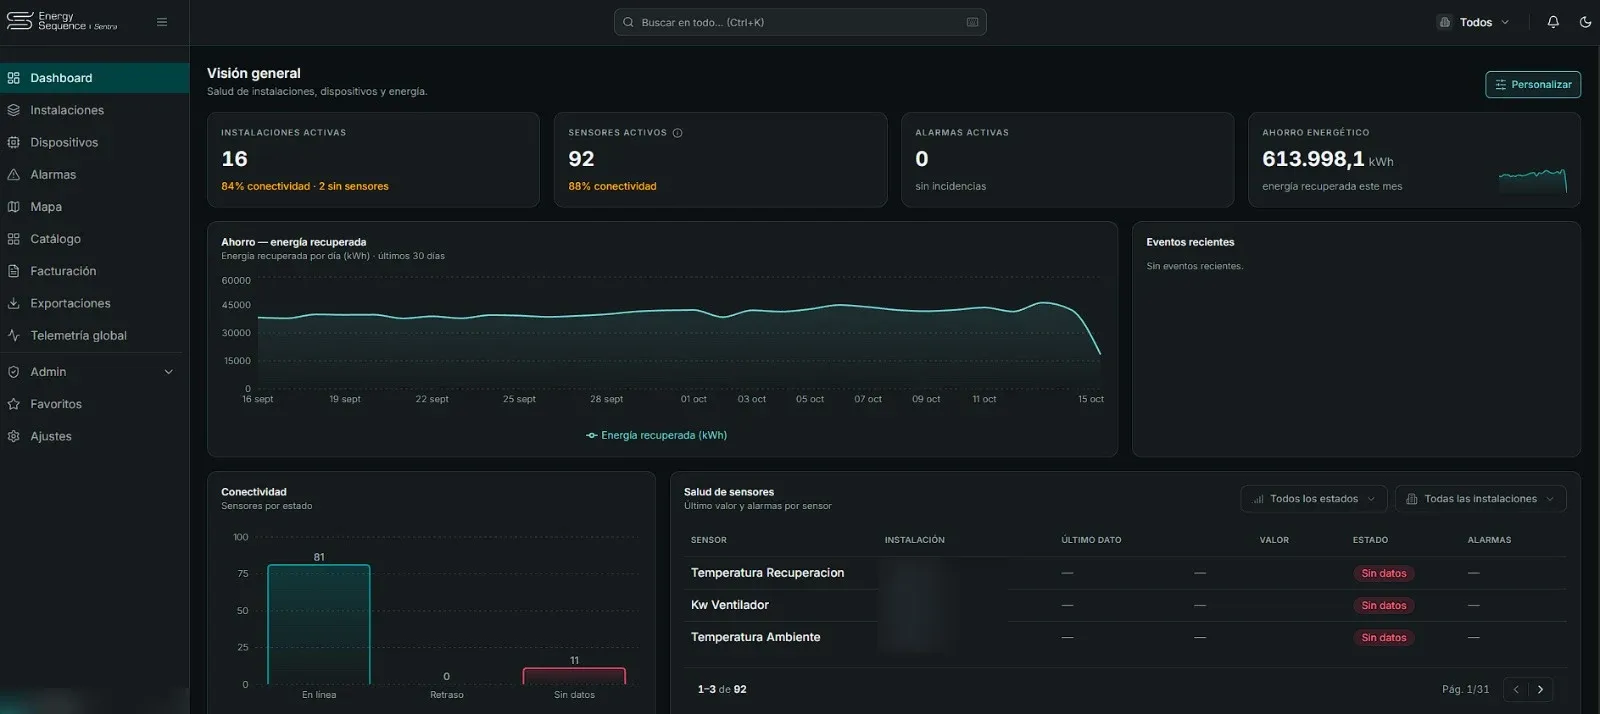Viewport: 1600px width, 714px height.
Task: Sort by the Sensor column header
Action: (709, 540)
